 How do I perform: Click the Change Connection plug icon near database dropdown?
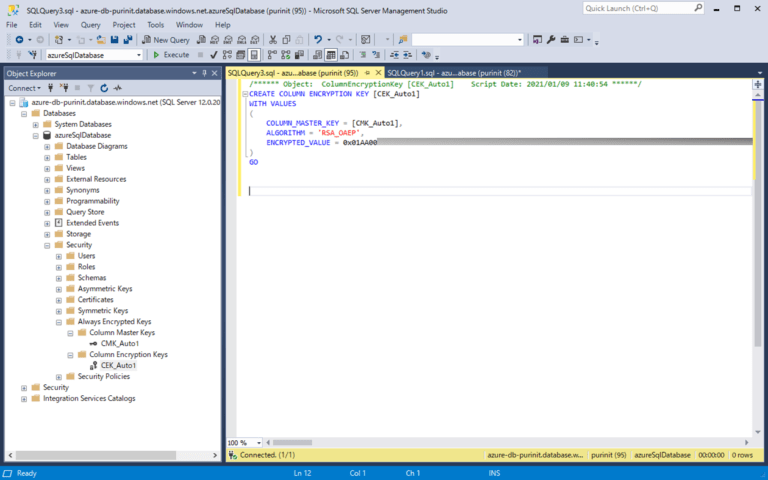pos(33,55)
